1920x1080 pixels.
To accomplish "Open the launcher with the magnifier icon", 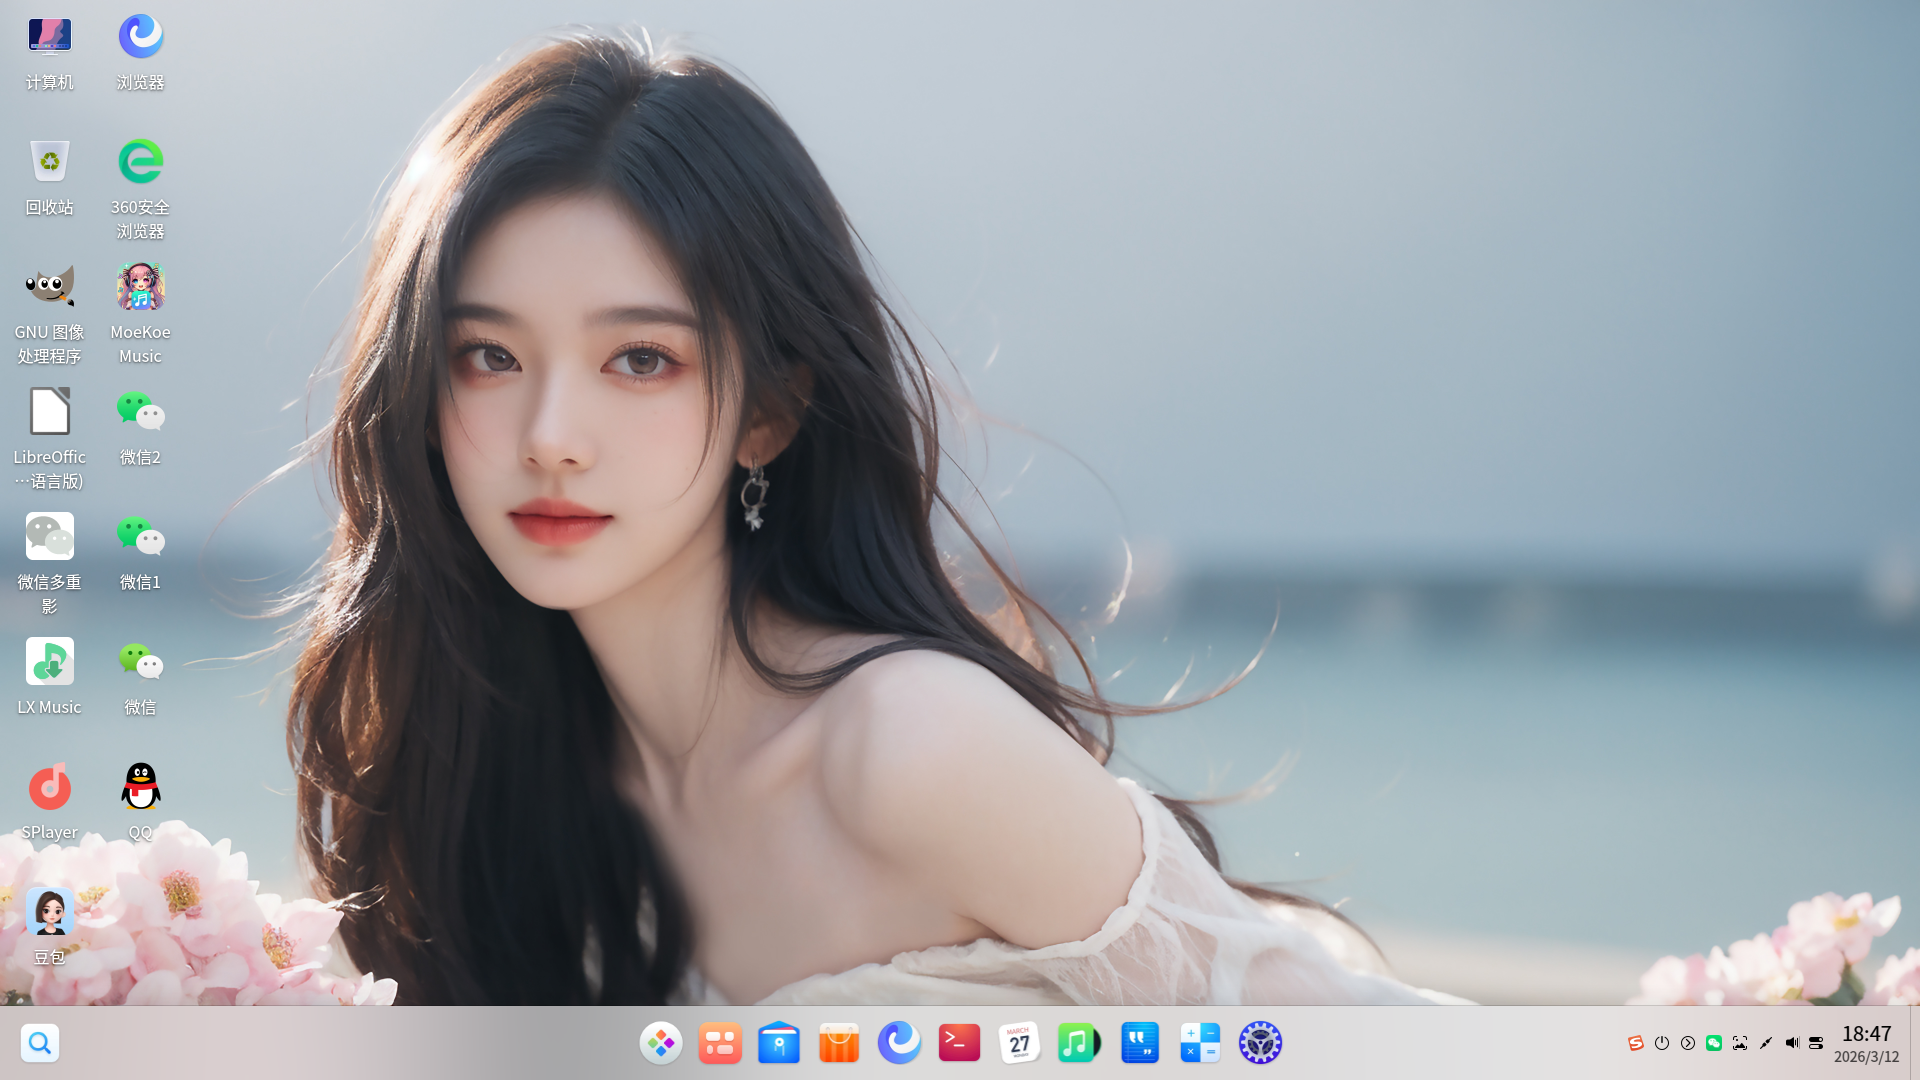I will (40, 1043).
